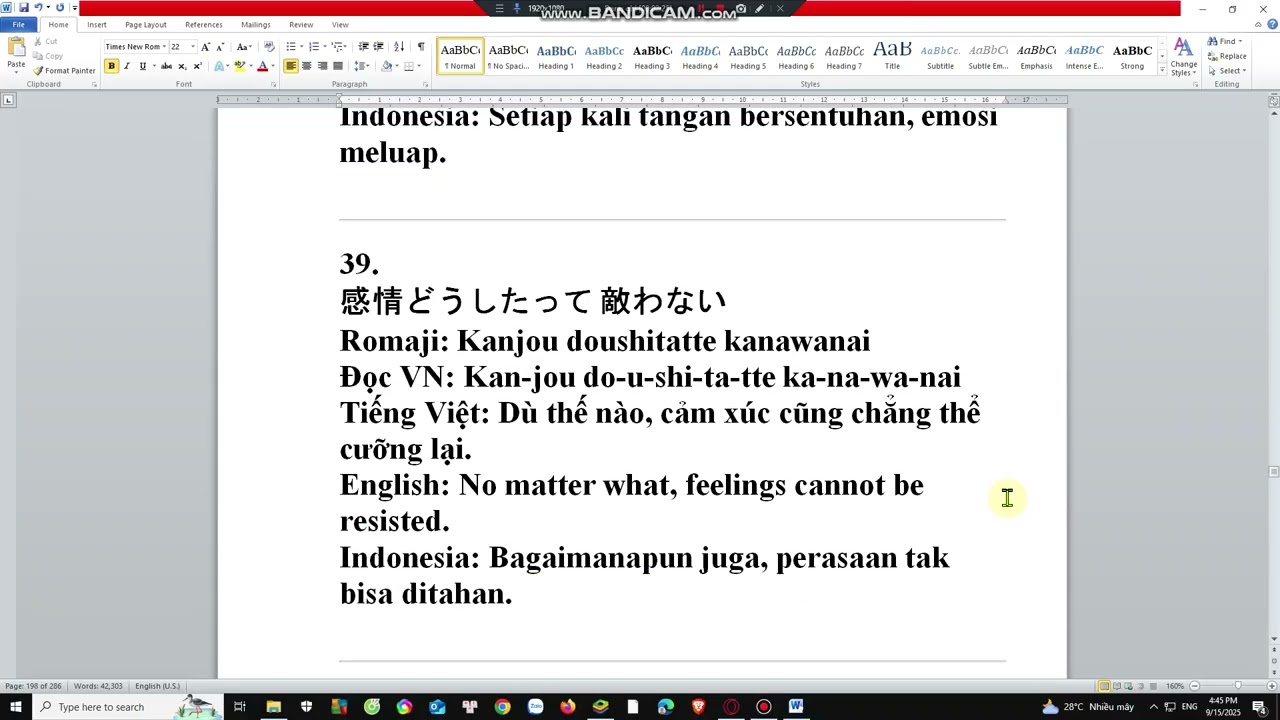Open the font name dropdown

point(163,47)
